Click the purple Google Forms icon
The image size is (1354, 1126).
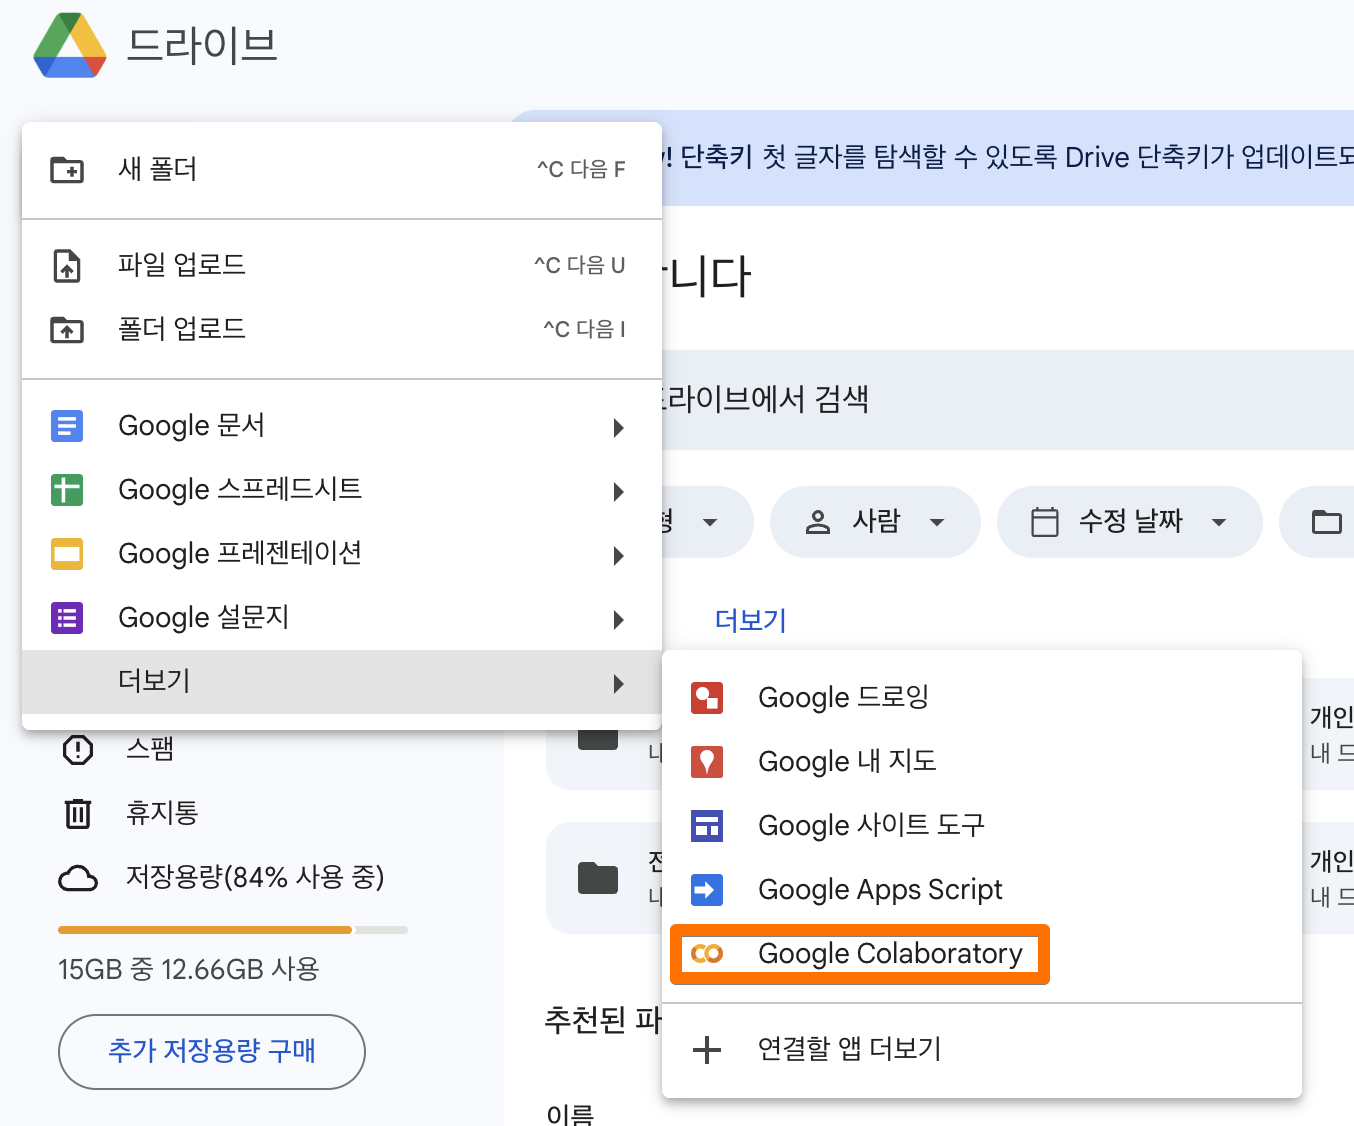pyautogui.click(x=67, y=618)
